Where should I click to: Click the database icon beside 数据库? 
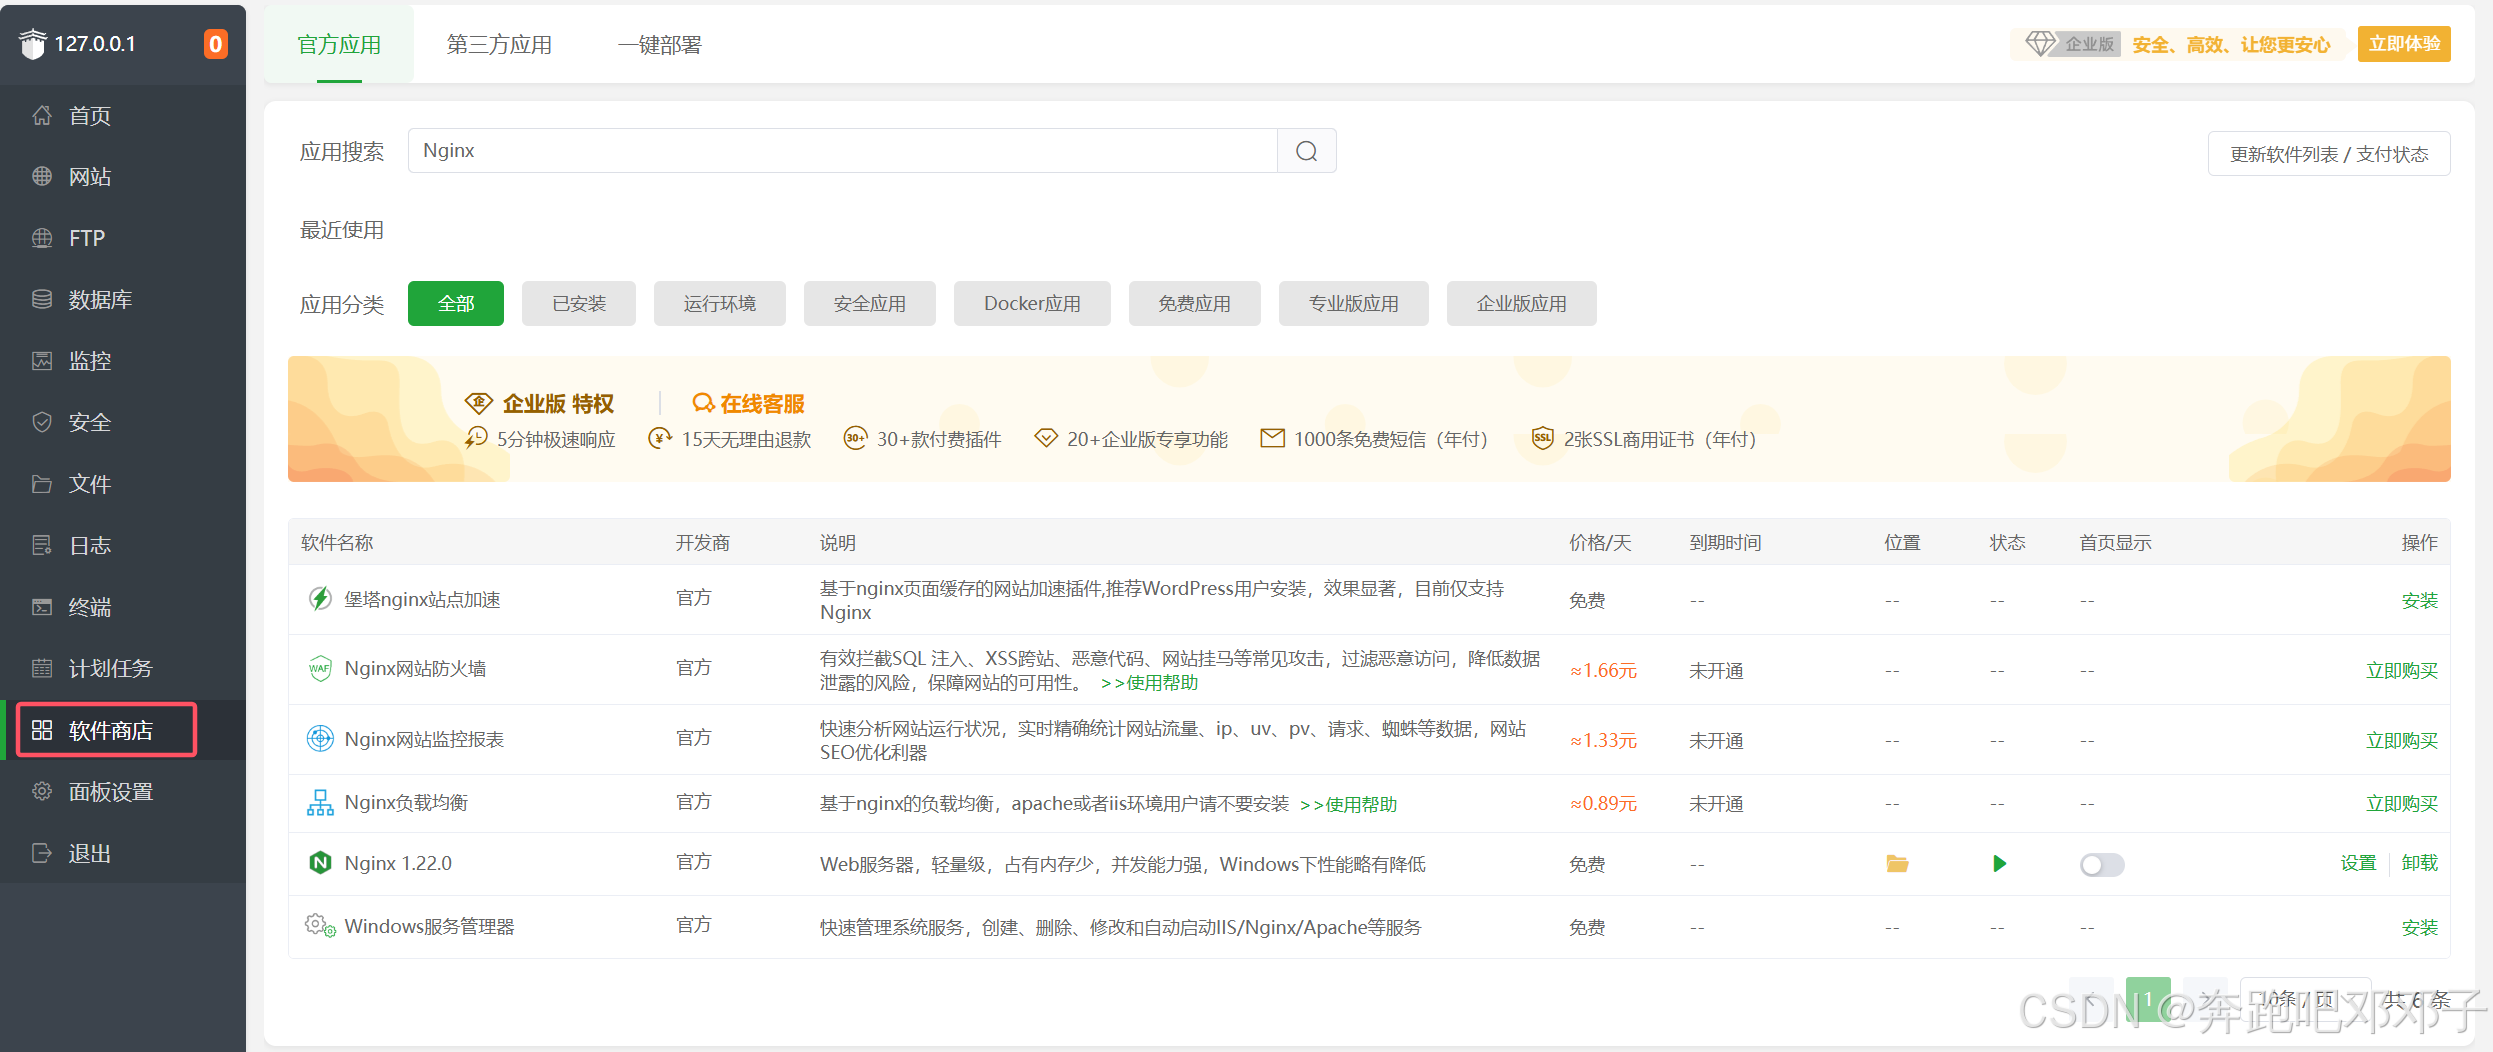click(42, 299)
